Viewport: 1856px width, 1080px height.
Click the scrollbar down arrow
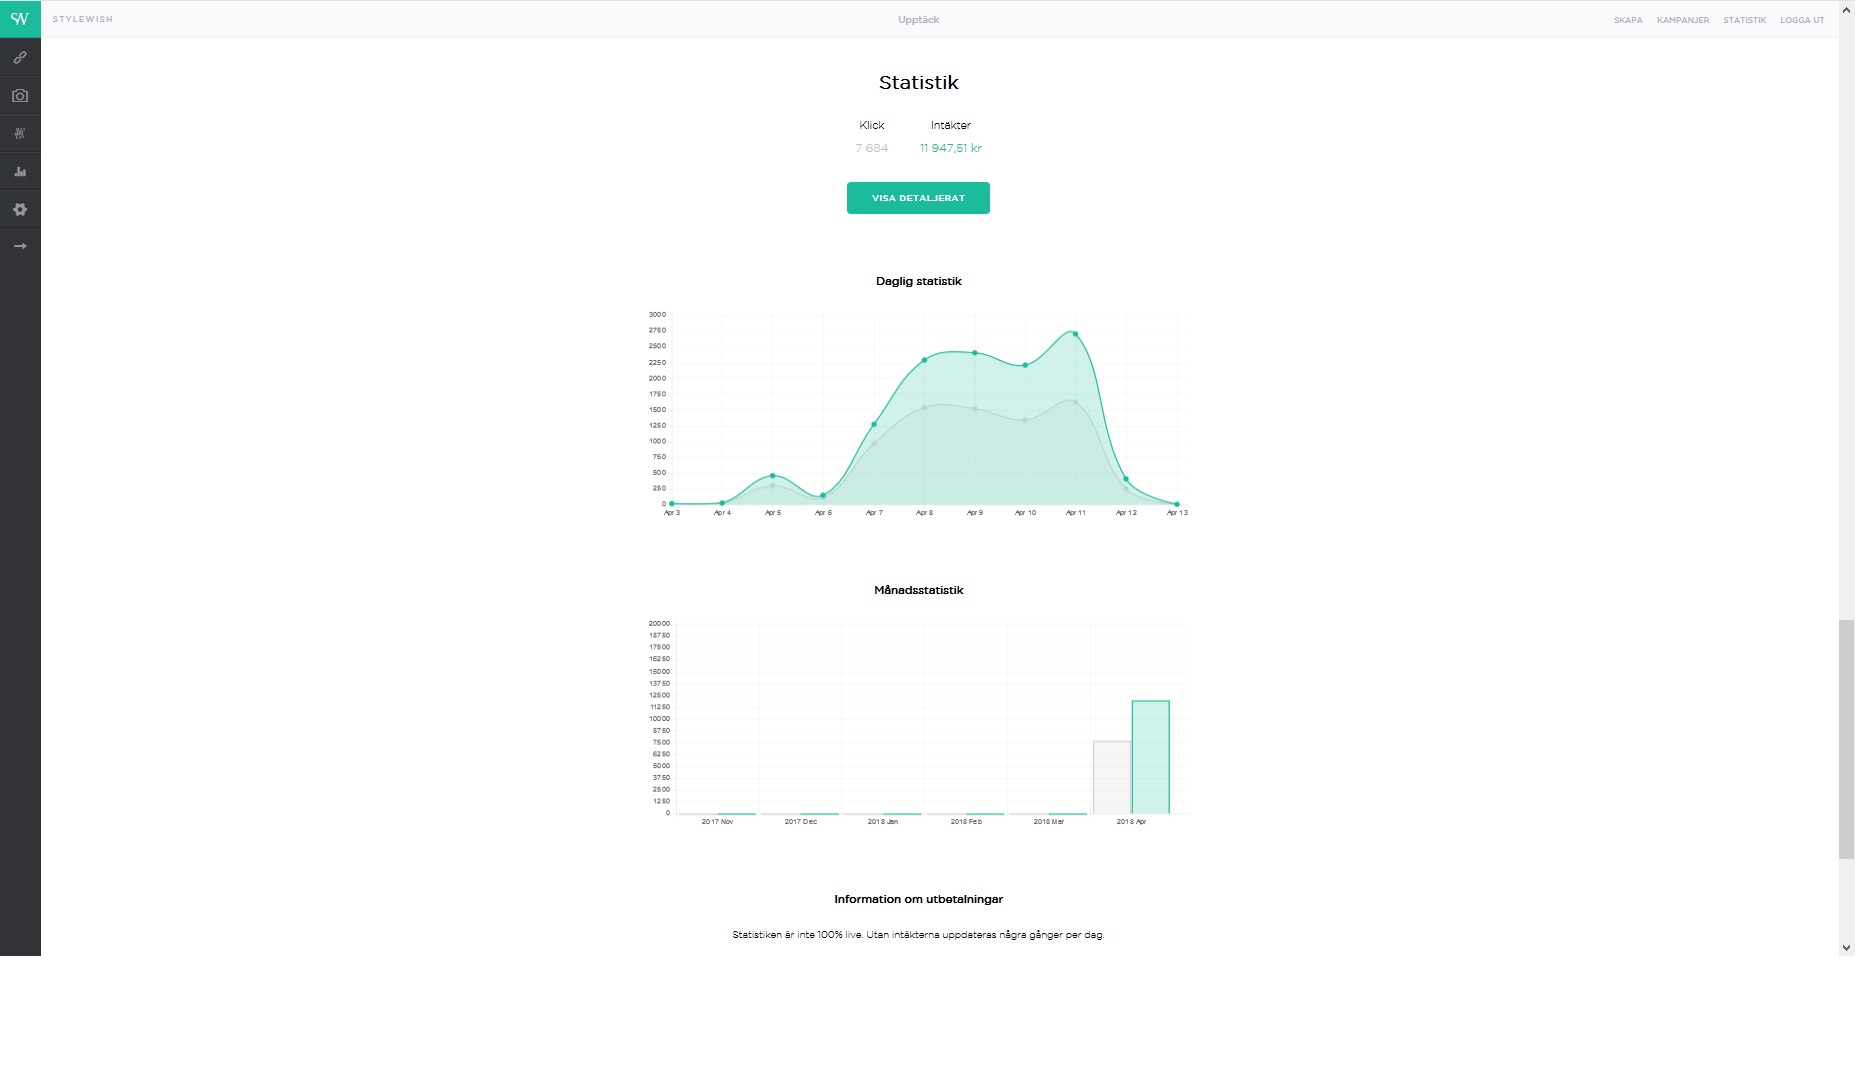pos(1846,948)
